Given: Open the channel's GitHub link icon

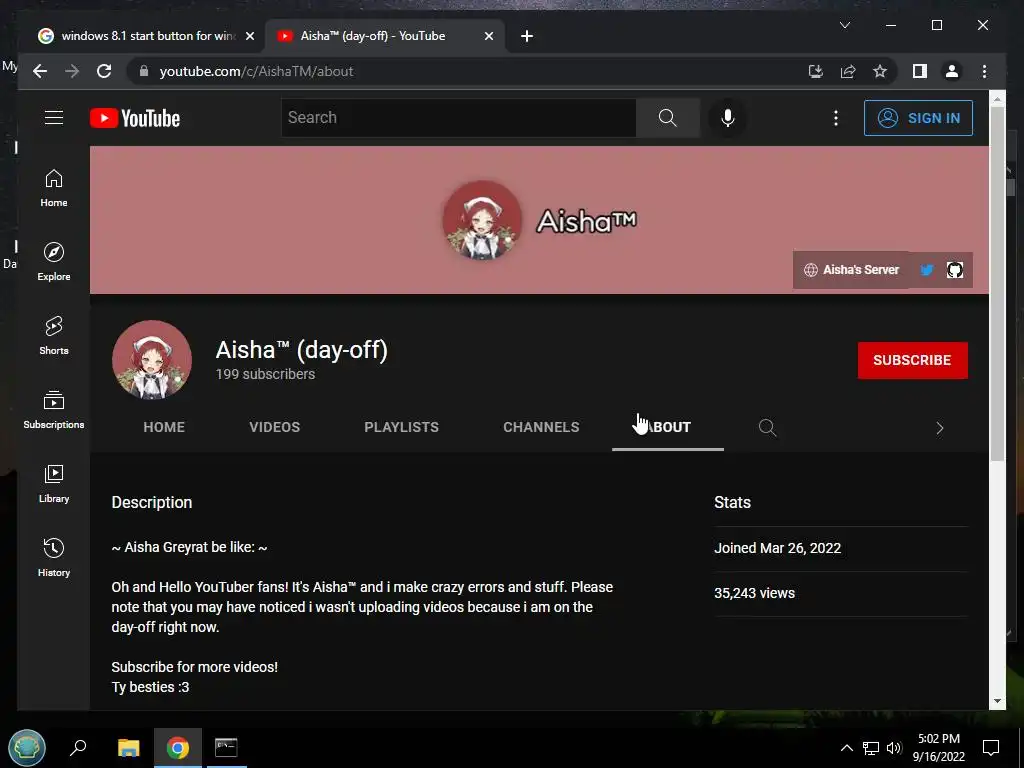Looking at the screenshot, I should 955,270.
